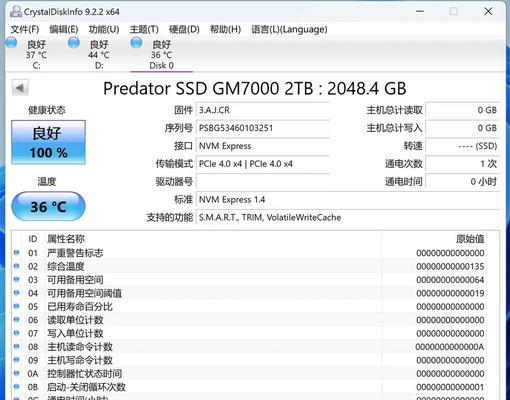The height and width of the screenshot is (400, 510).
Task: Click the Disk 0 blue status orb
Action: [136, 43]
